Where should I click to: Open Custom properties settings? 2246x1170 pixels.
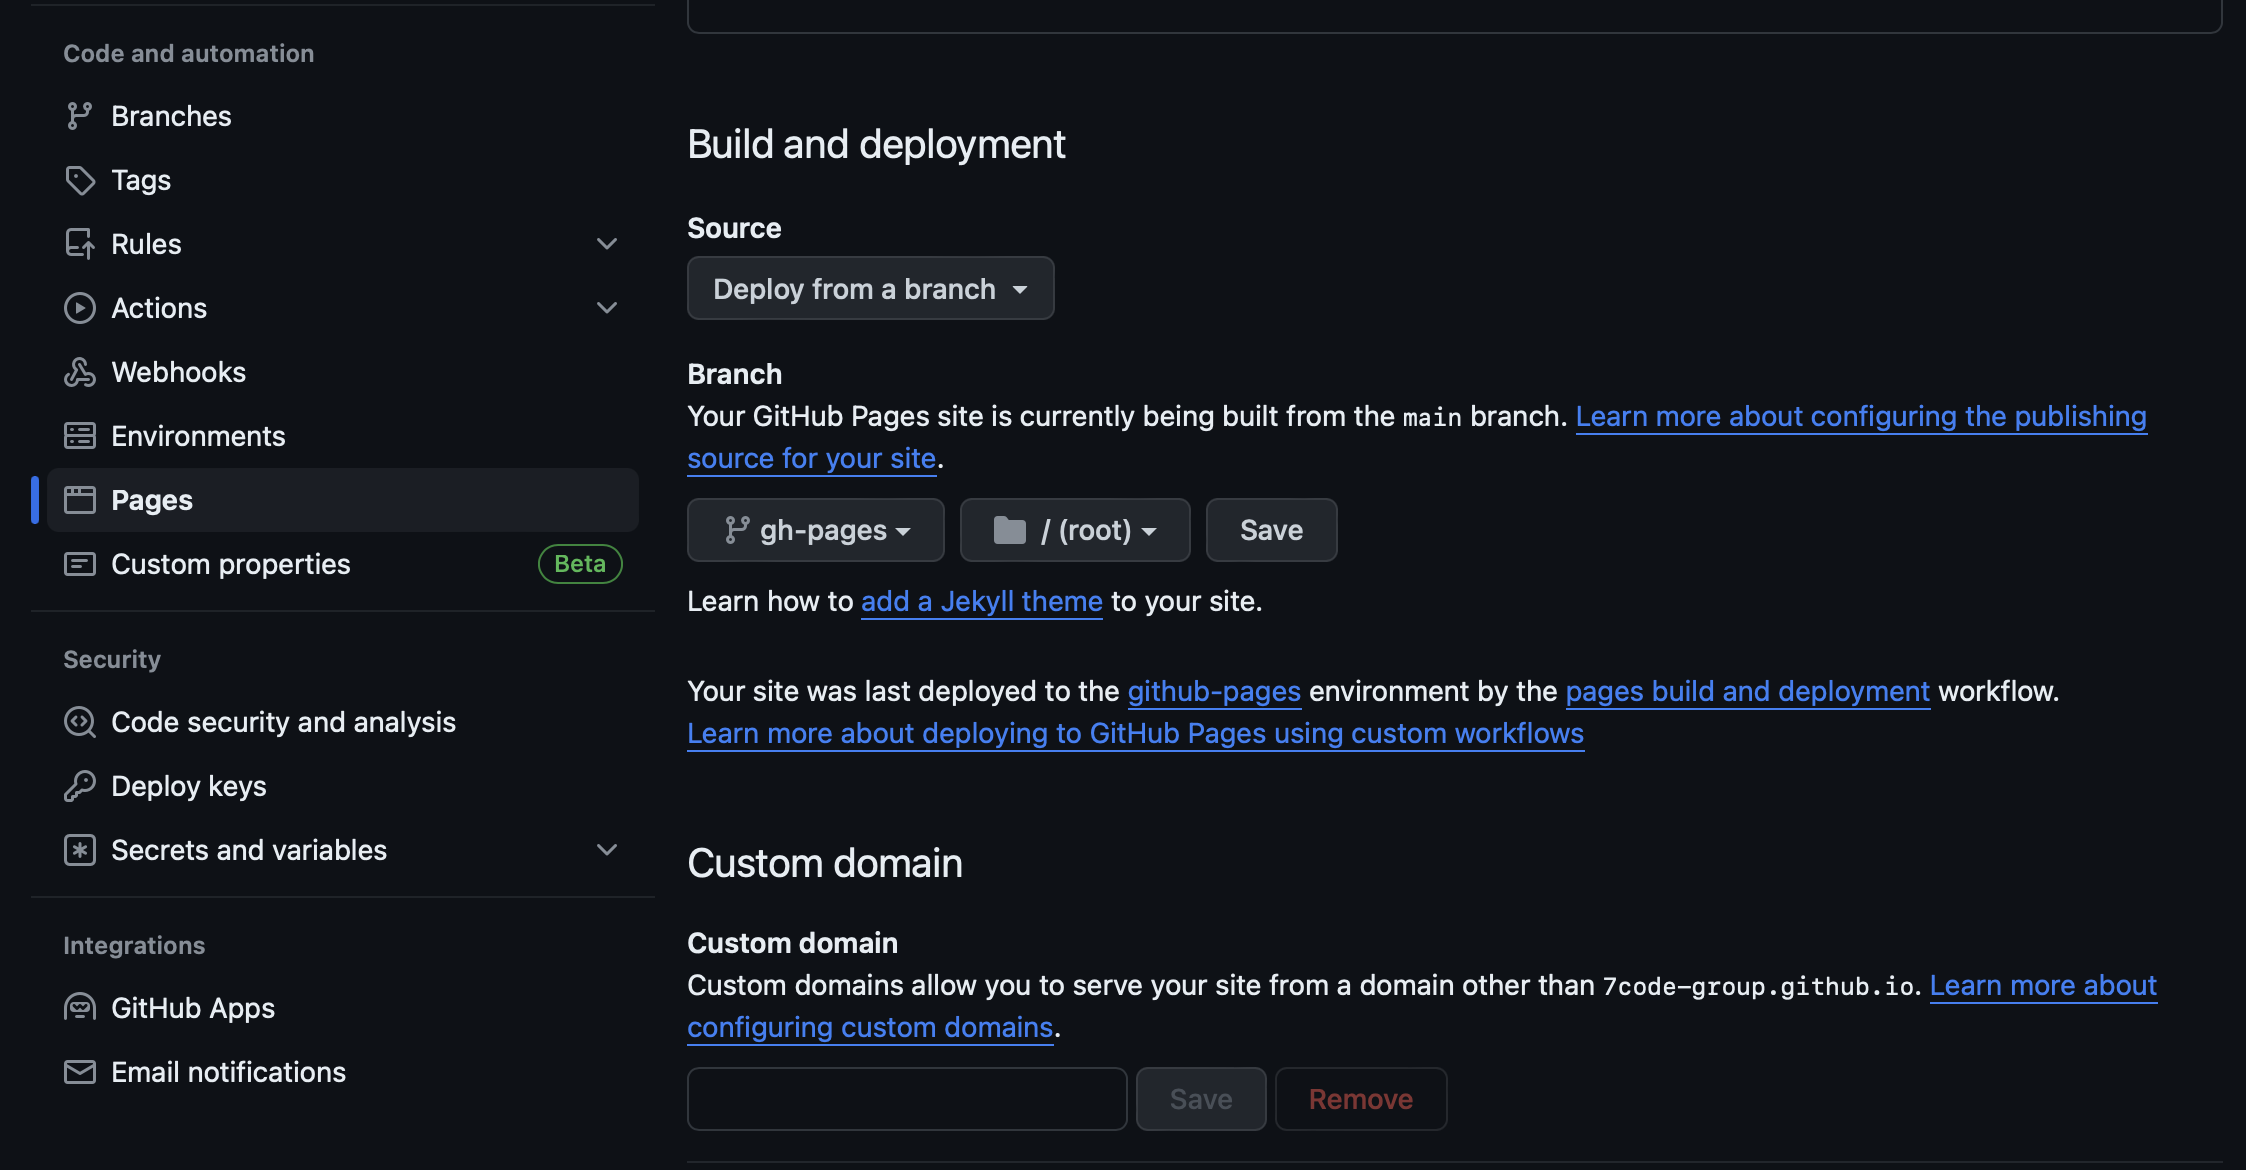coord(343,564)
